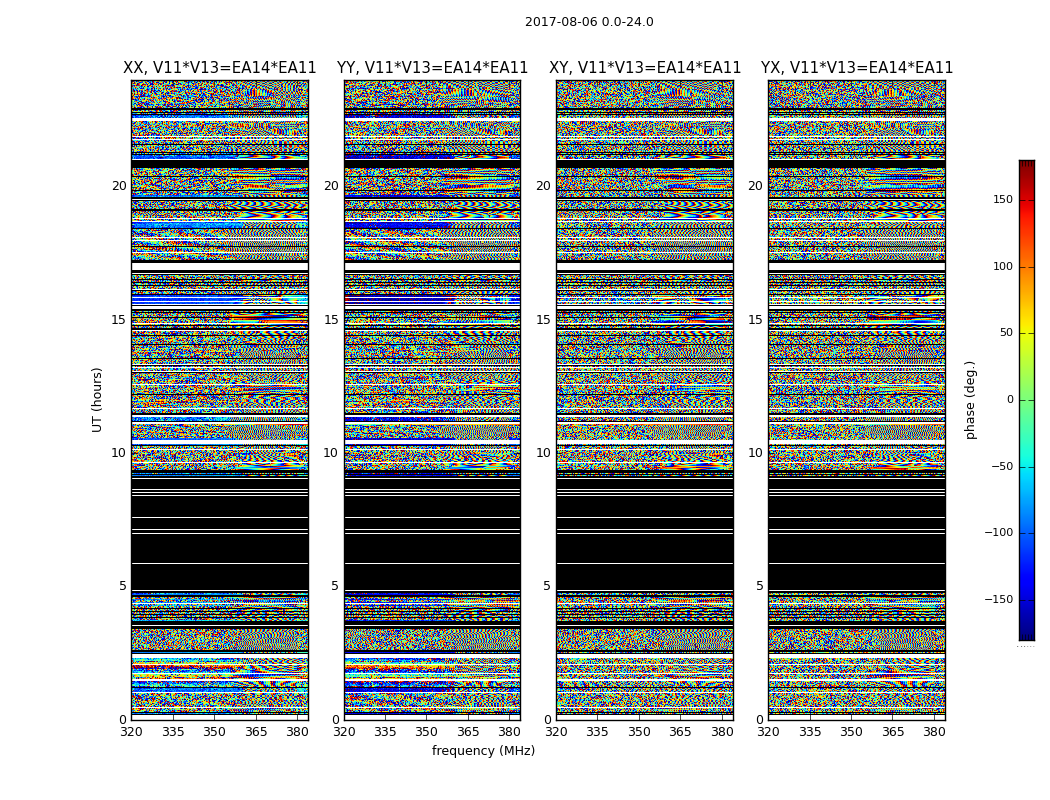
Task: Click the XY, V11*V13=EA14*EA11 panel title
Action: coord(645,68)
